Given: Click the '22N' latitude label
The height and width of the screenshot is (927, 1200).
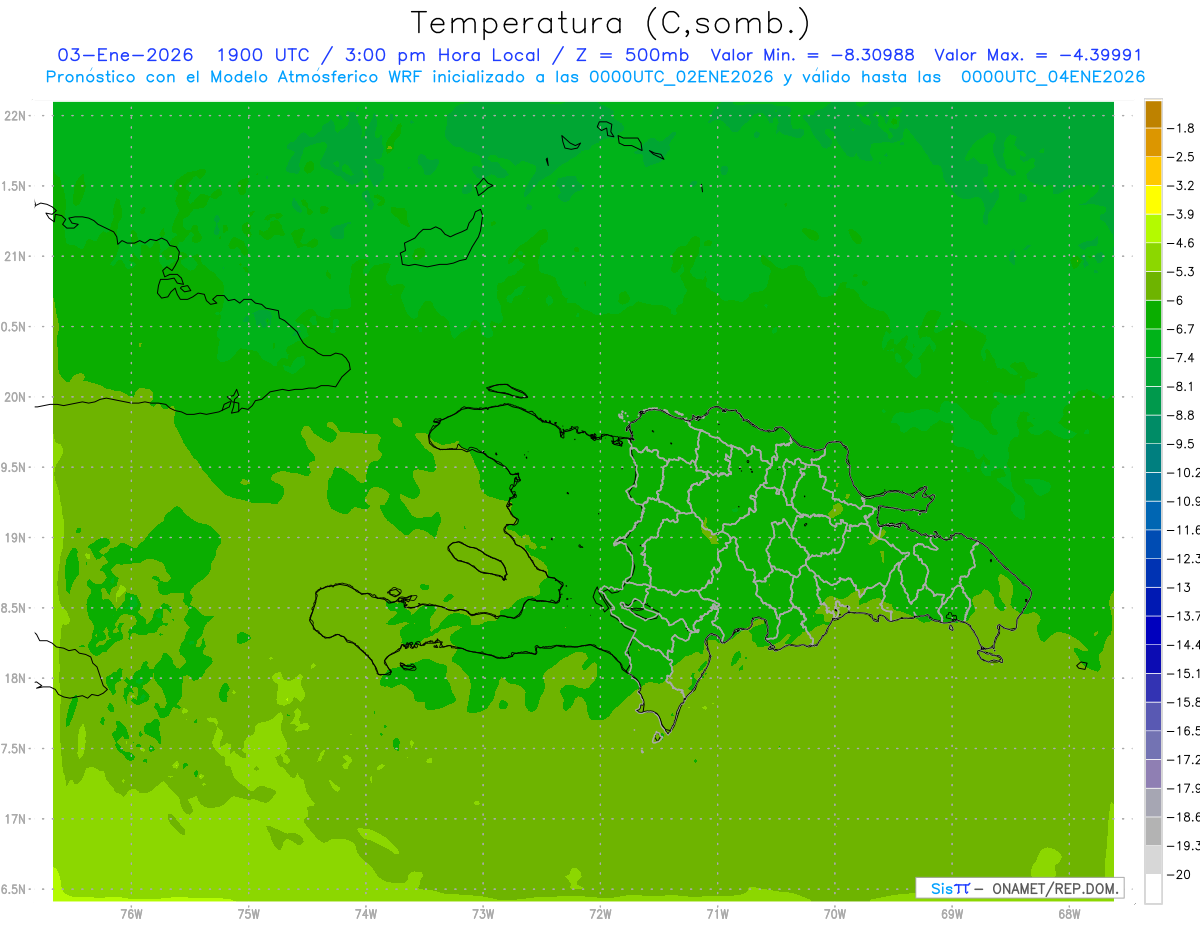Looking at the screenshot, I should 17,116.
